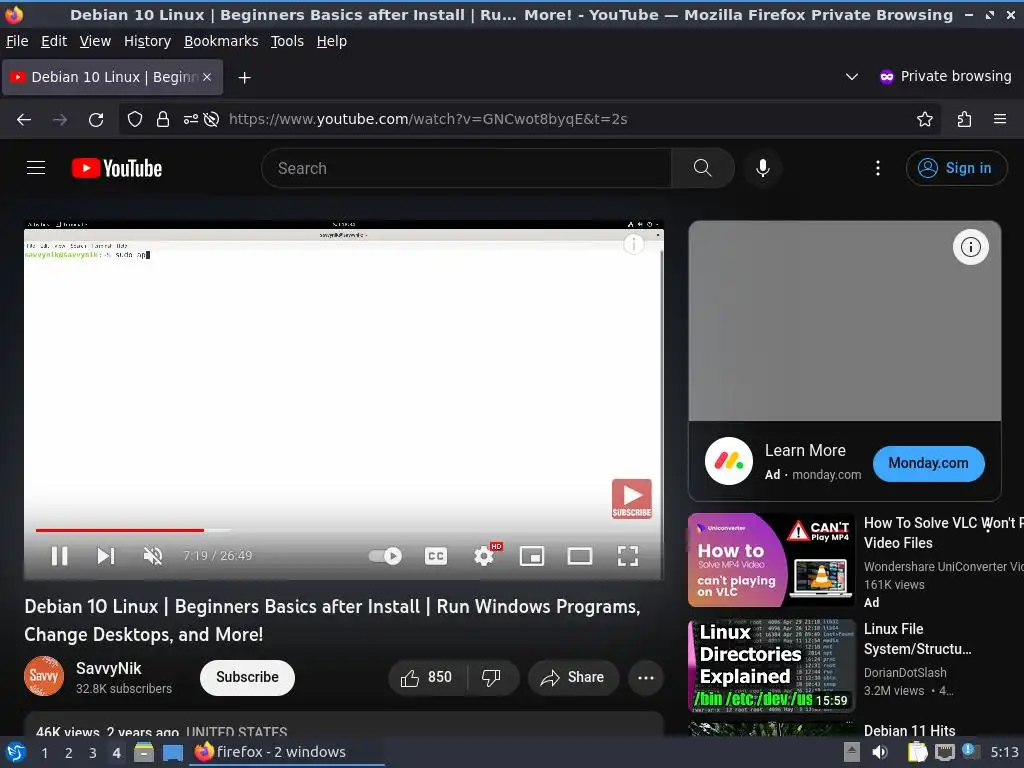The height and width of the screenshot is (768, 1024).
Task: Subscribe to the SavvyNik channel
Action: (247, 677)
